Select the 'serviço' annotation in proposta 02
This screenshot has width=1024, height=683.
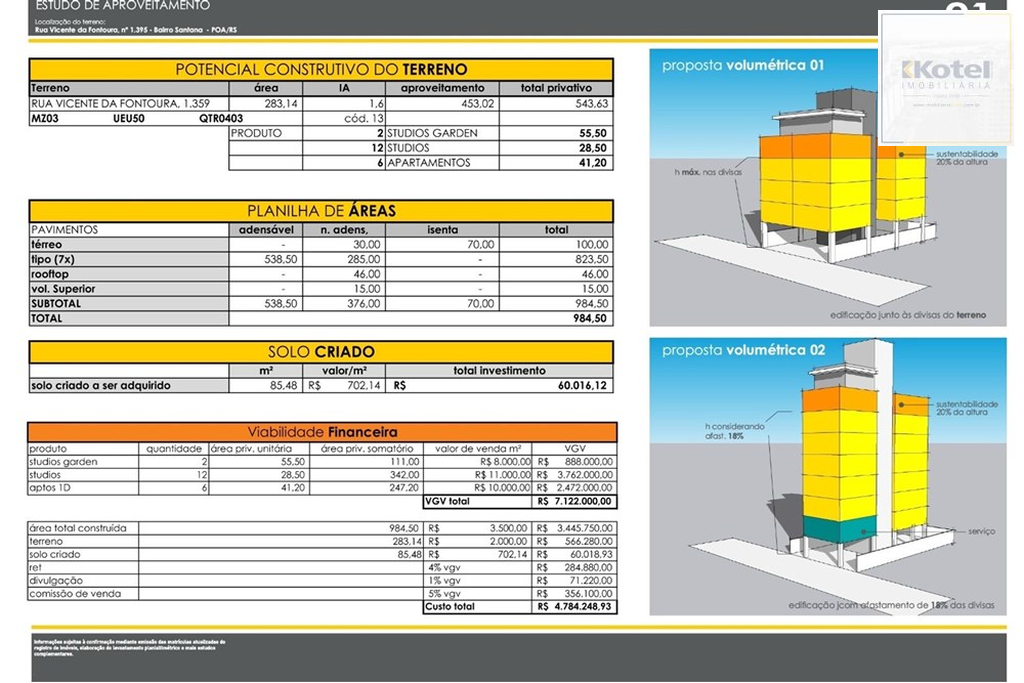(x=982, y=532)
